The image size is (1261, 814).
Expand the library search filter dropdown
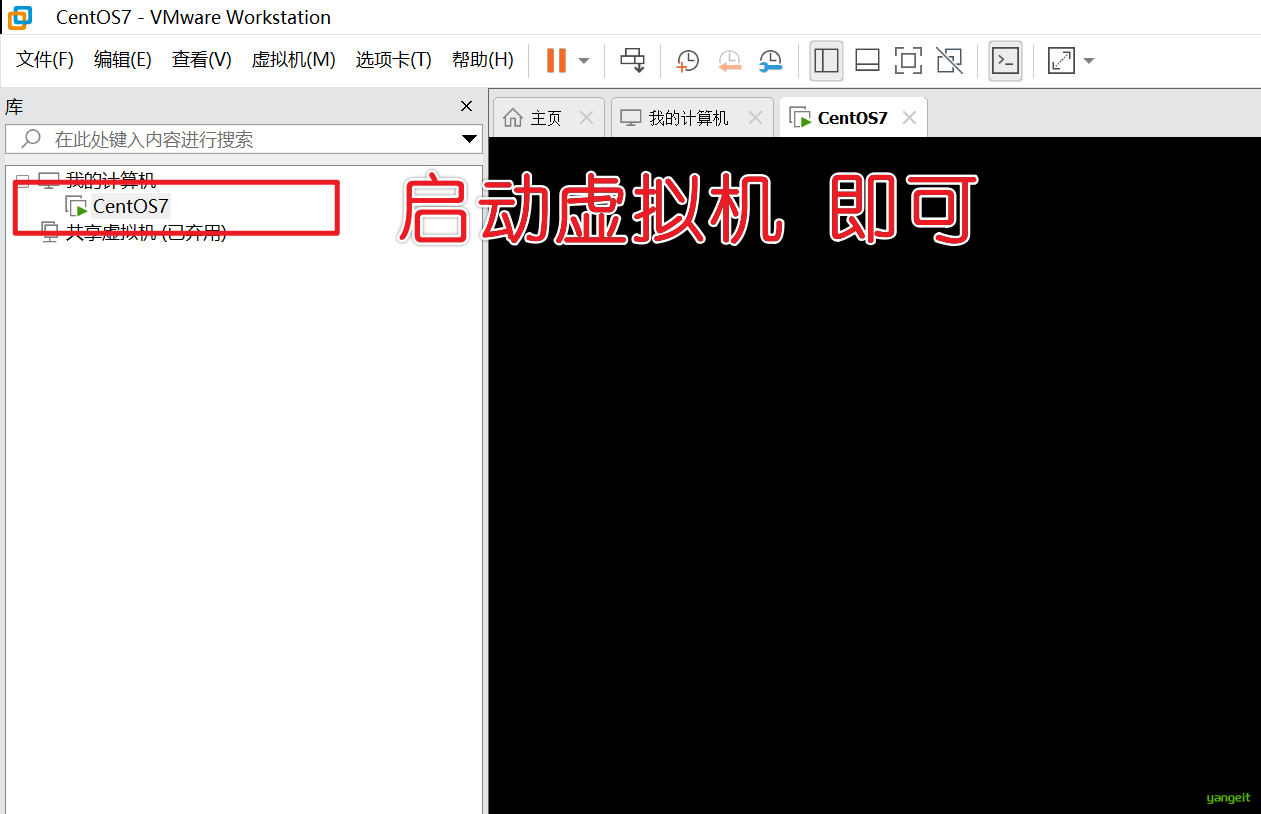click(x=468, y=139)
